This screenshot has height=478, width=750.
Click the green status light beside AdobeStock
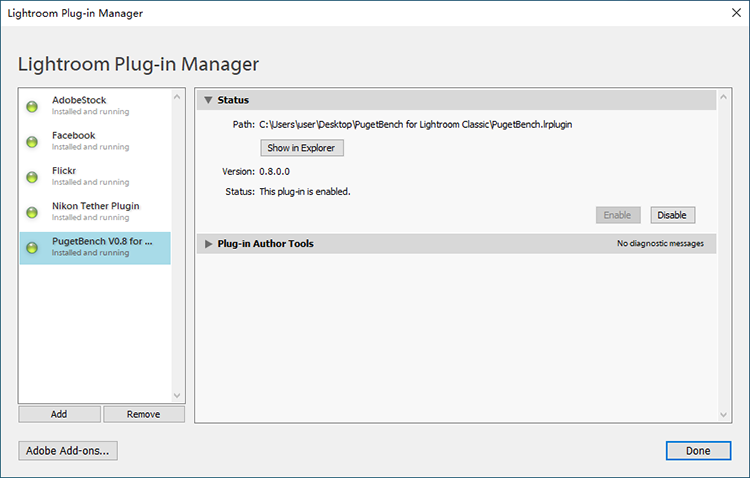coord(32,106)
